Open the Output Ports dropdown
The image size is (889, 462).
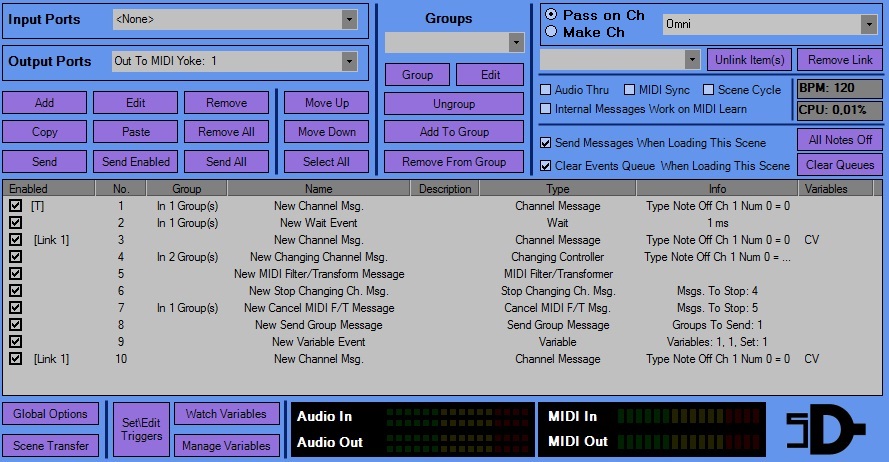349,61
